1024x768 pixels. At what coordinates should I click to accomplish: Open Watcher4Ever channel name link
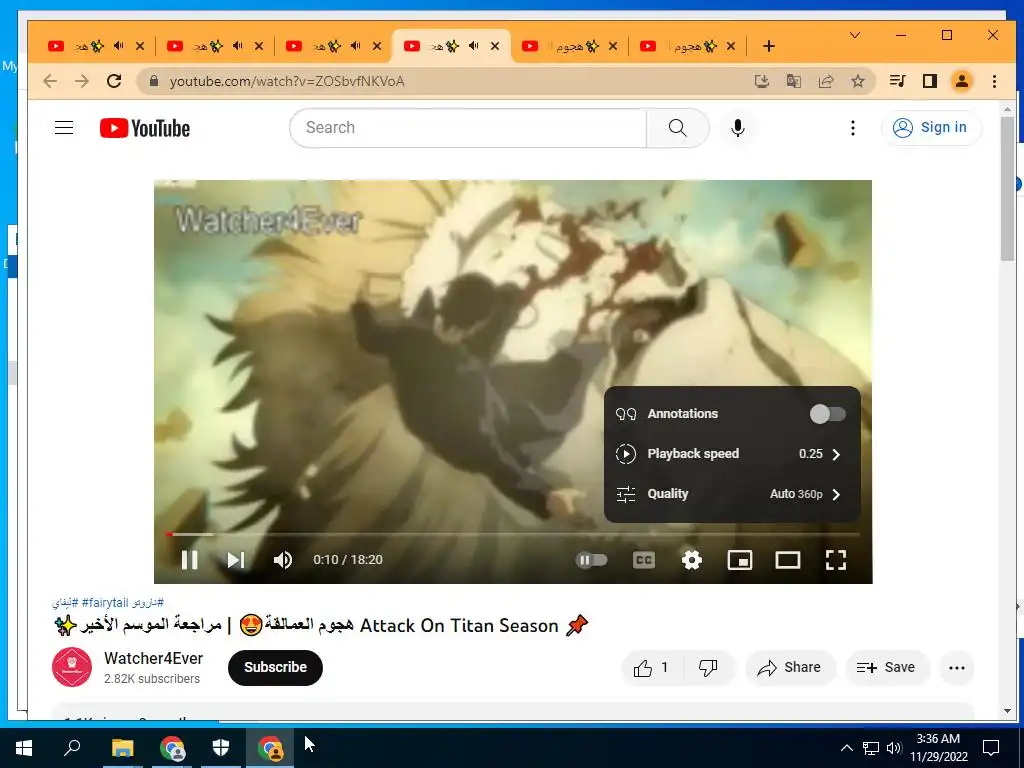pos(153,658)
